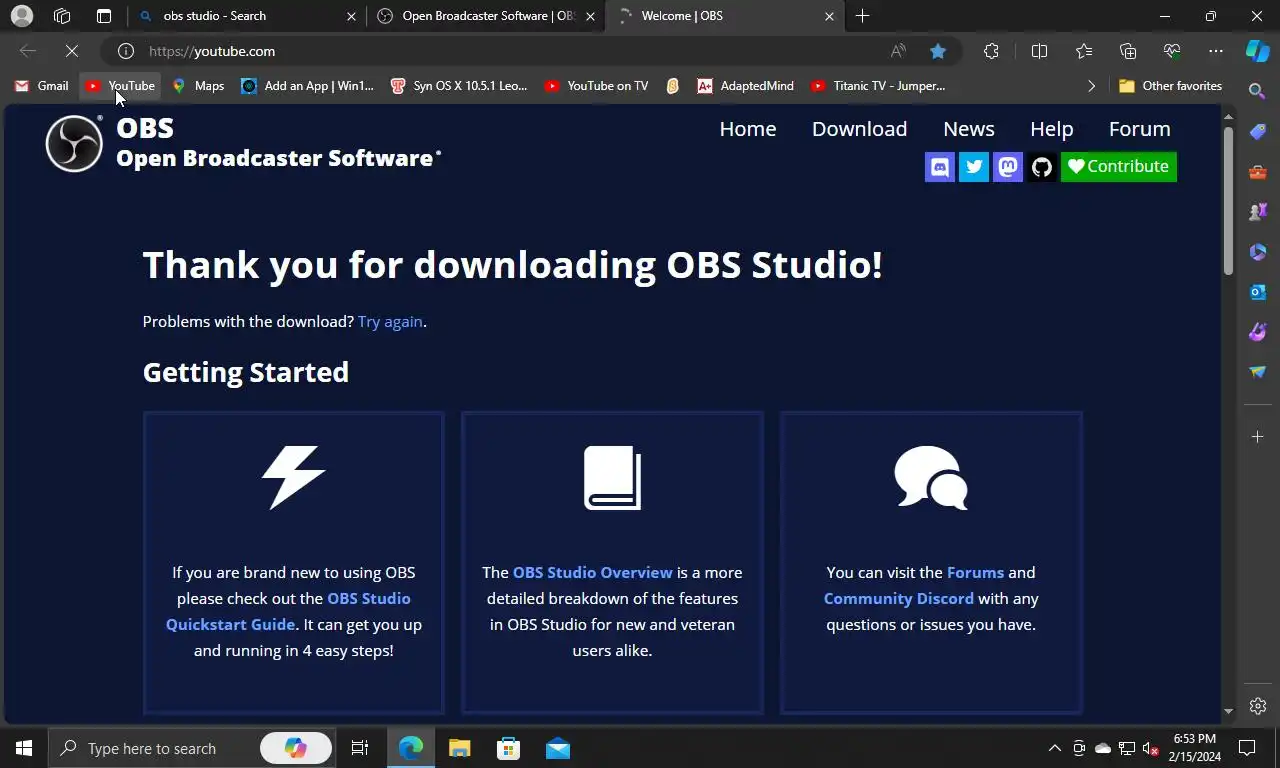Open Workspaces icon in title bar
The height and width of the screenshot is (768, 1280).
[x=62, y=16]
